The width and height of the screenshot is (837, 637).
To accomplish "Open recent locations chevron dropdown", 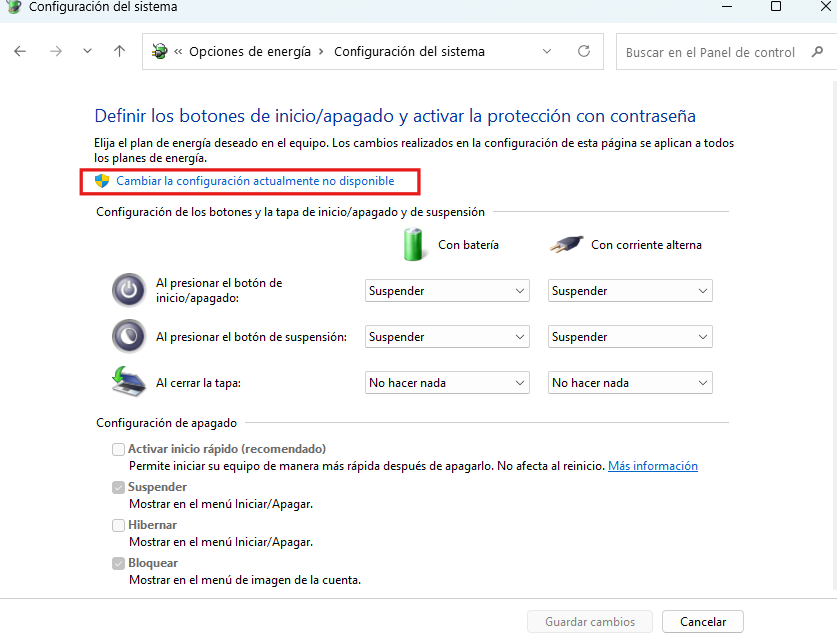I will (x=87, y=52).
